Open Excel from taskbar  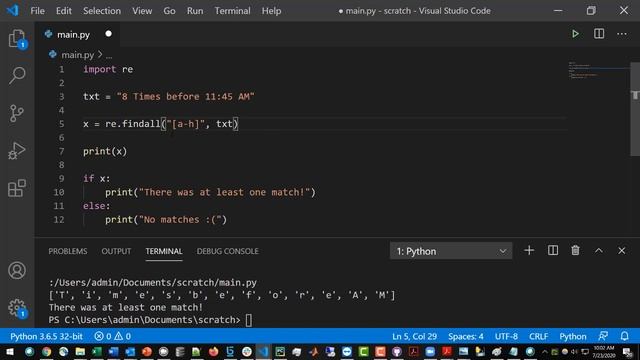point(97,352)
